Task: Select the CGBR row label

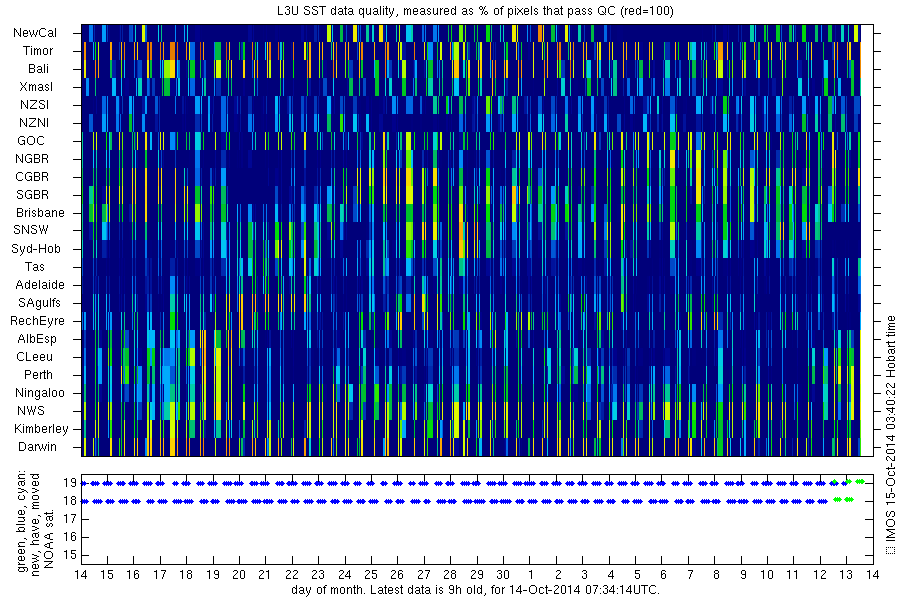Action: click(32, 177)
